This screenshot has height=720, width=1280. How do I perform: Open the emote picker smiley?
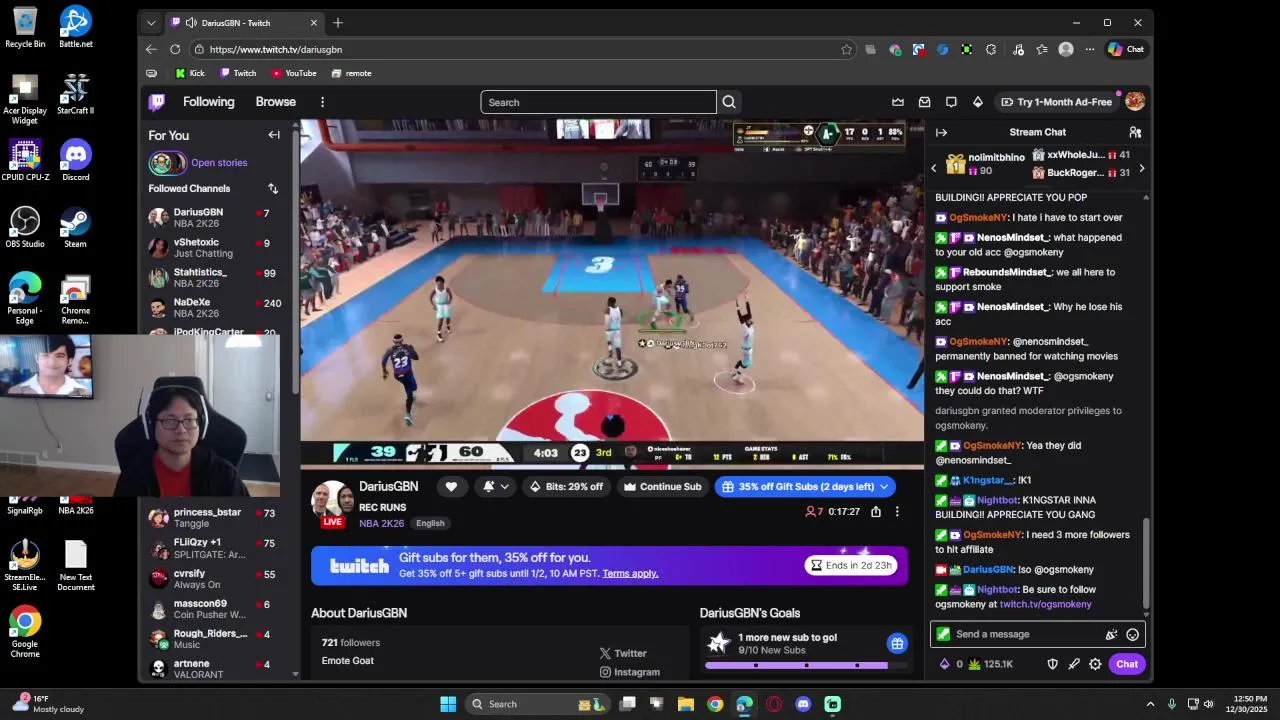1133,634
